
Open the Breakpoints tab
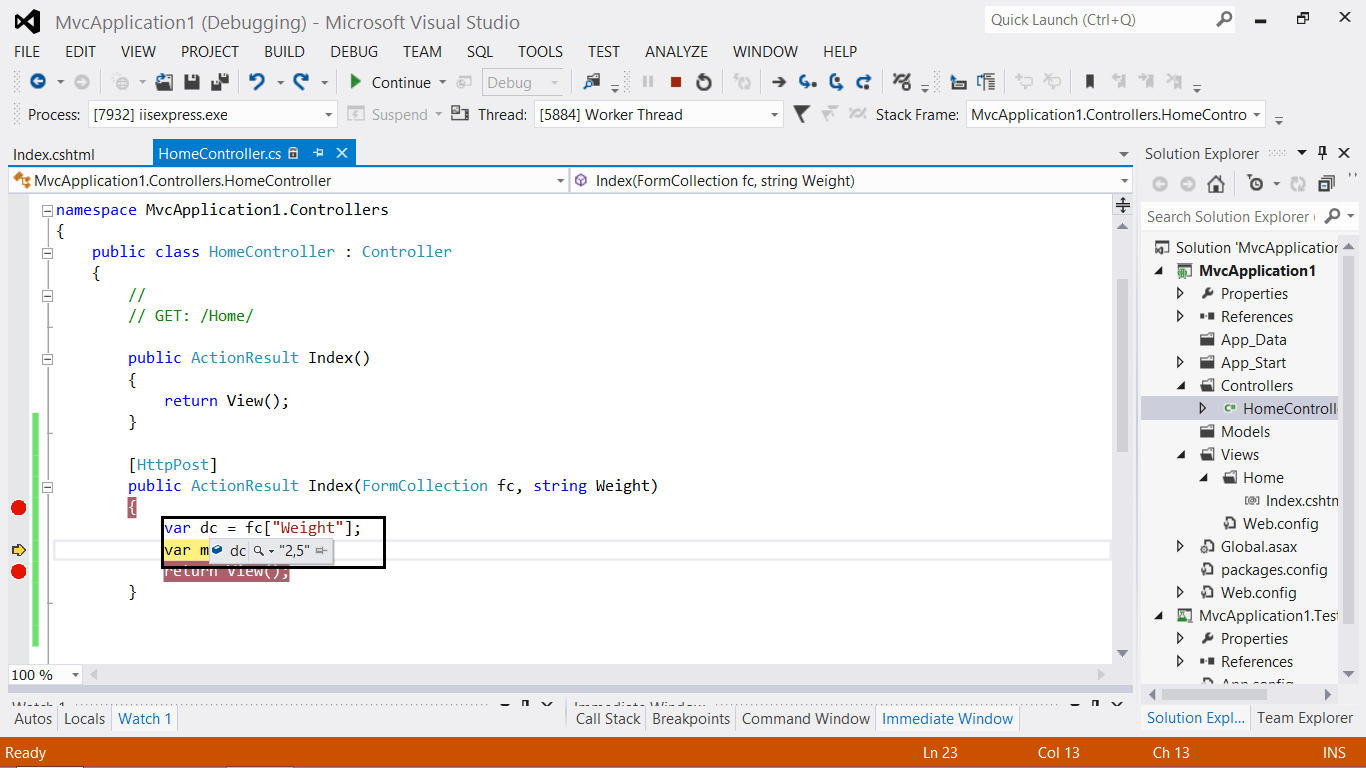(691, 718)
